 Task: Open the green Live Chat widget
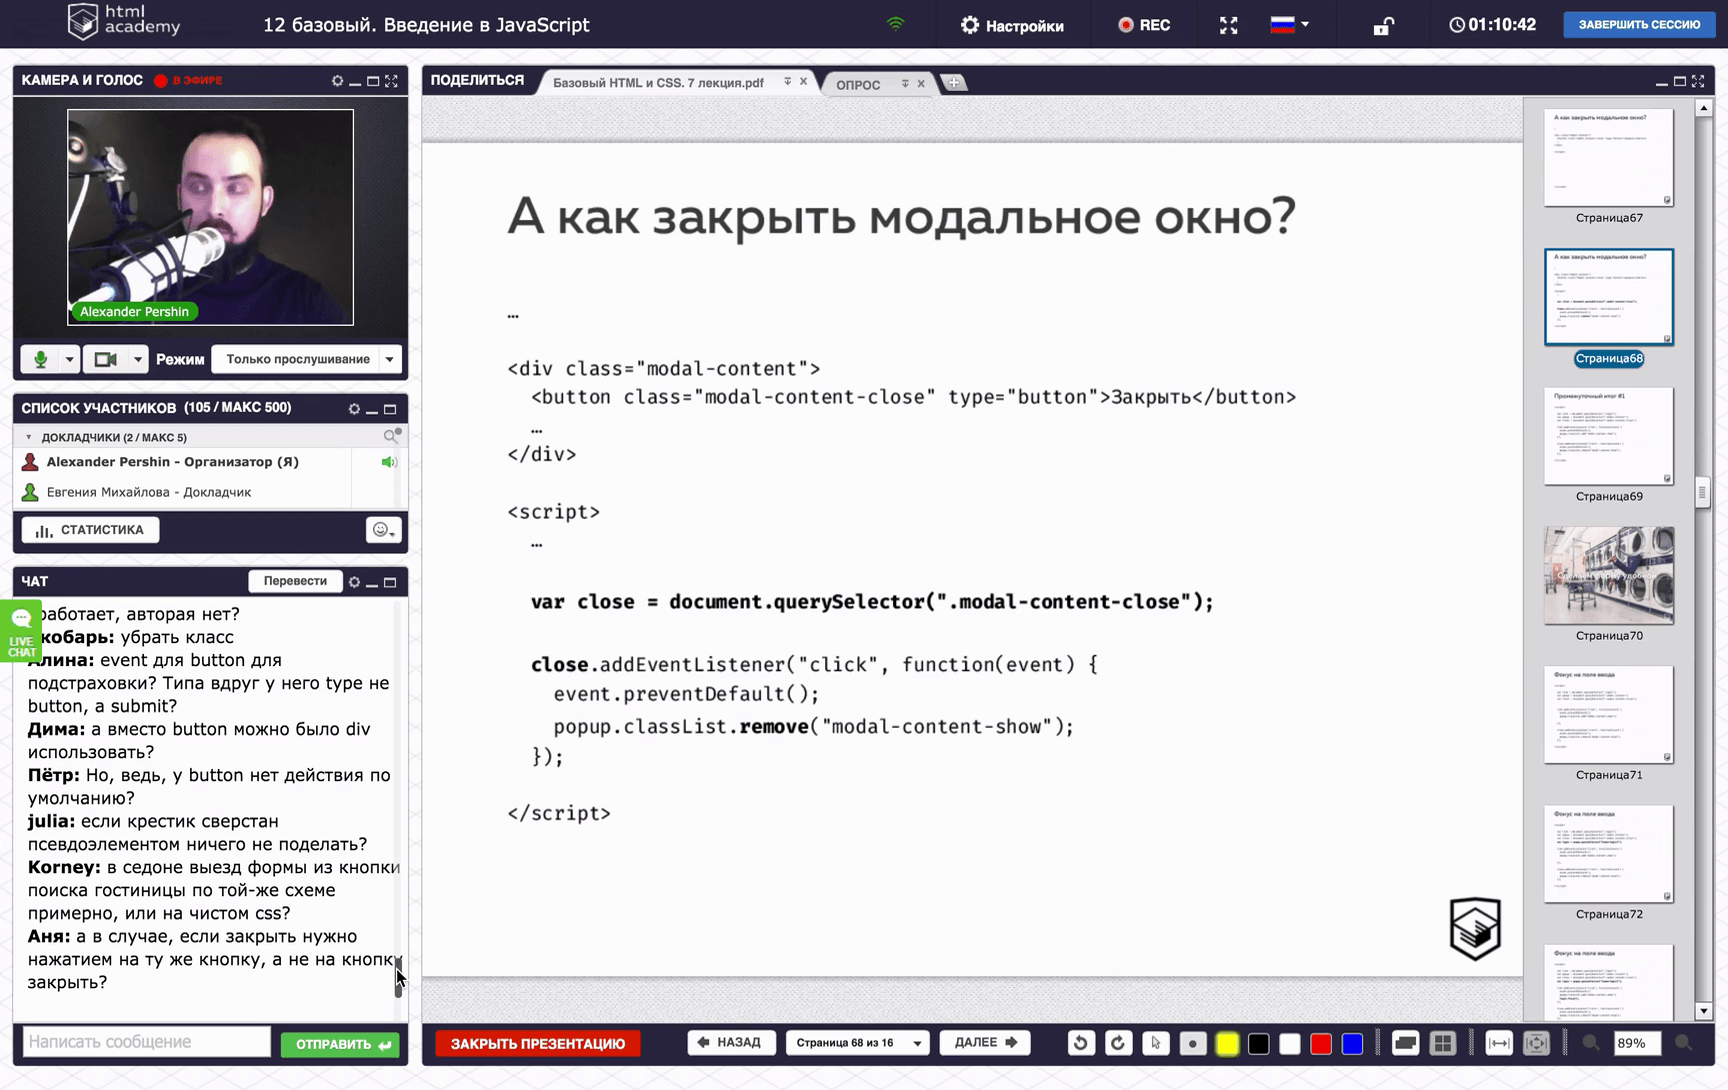click(x=21, y=631)
